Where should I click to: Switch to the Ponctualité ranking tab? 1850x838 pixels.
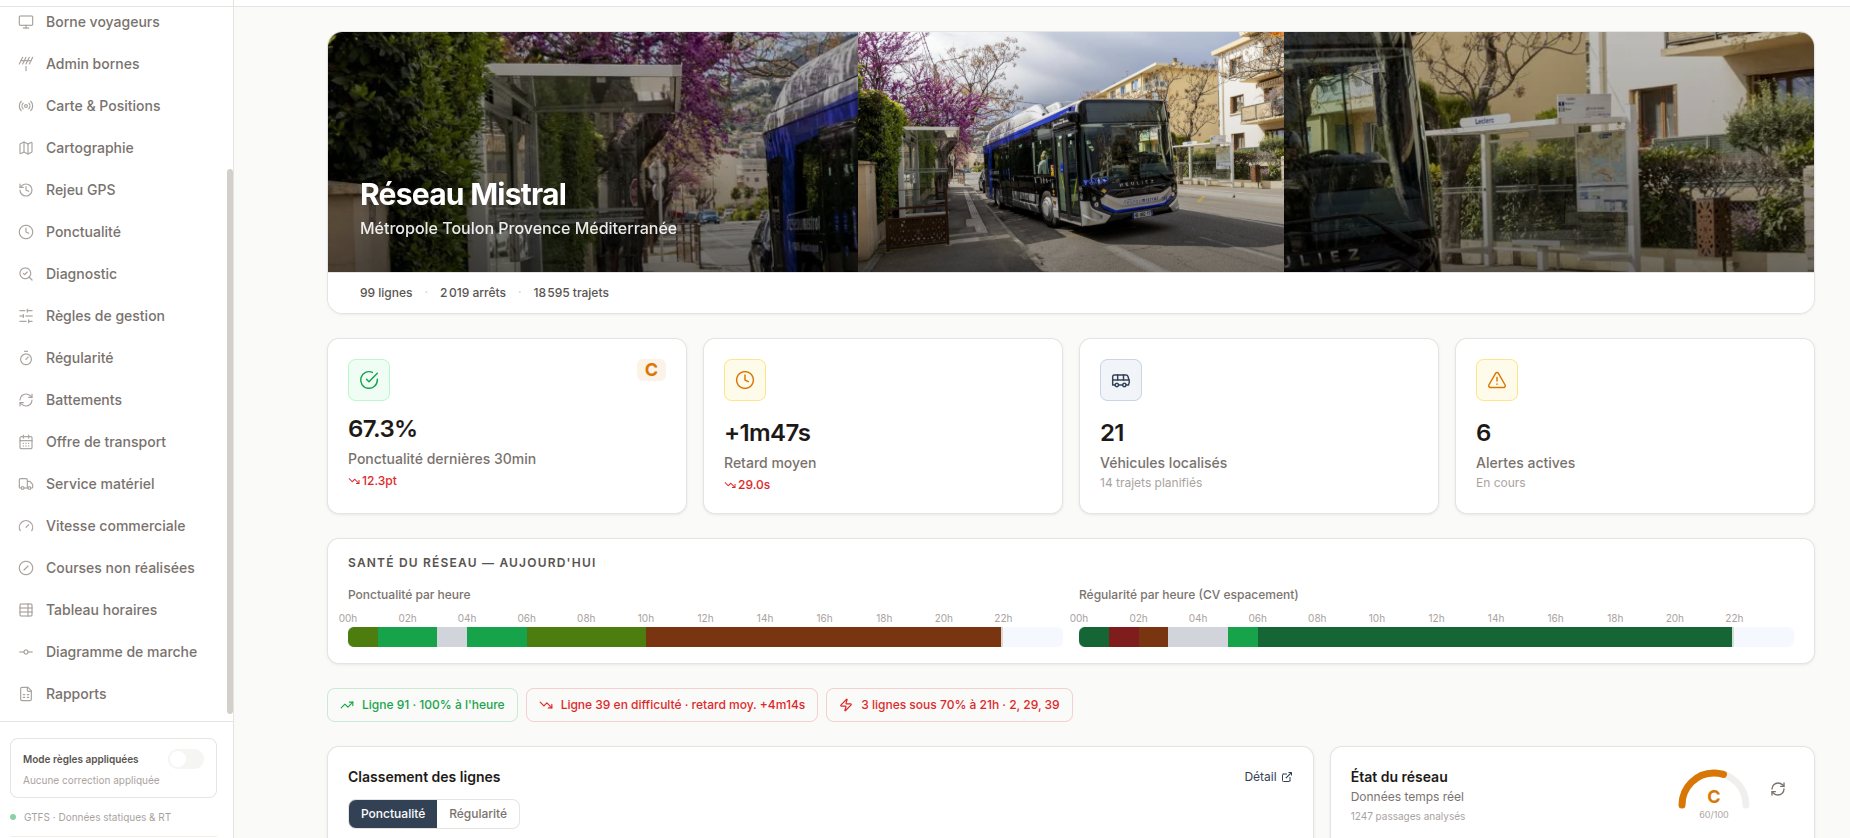point(393,814)
